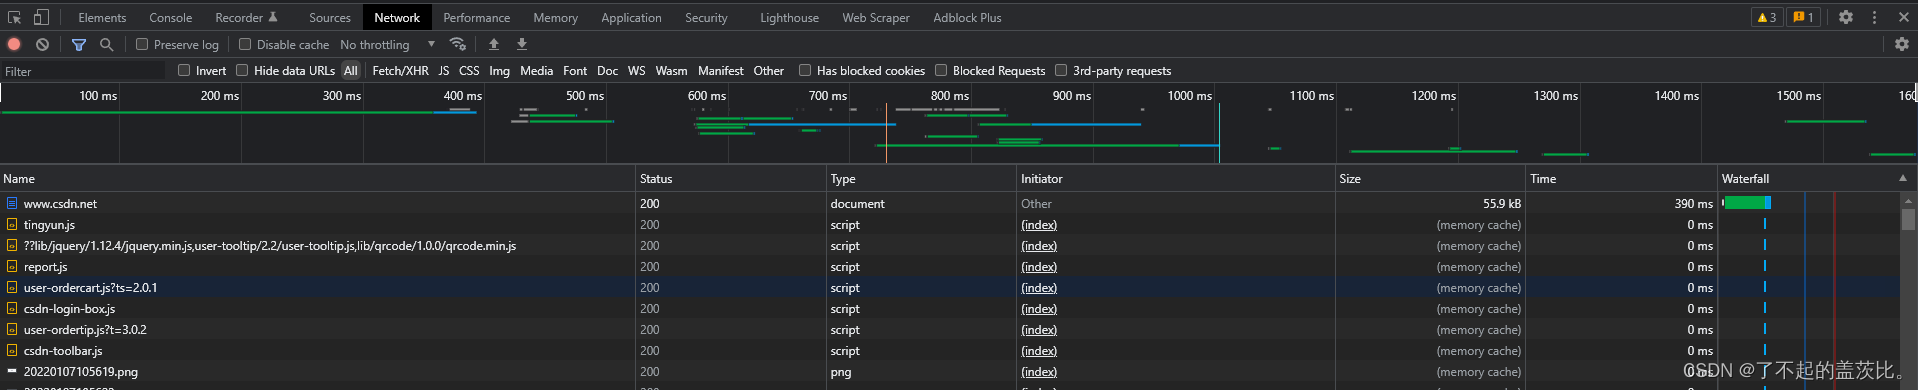Image resolution: width=1918 pixels, height=390 pixels.
Task: Open (index) initiator link for report.js
Action: pyautogui.click(x=1039, y=266)
